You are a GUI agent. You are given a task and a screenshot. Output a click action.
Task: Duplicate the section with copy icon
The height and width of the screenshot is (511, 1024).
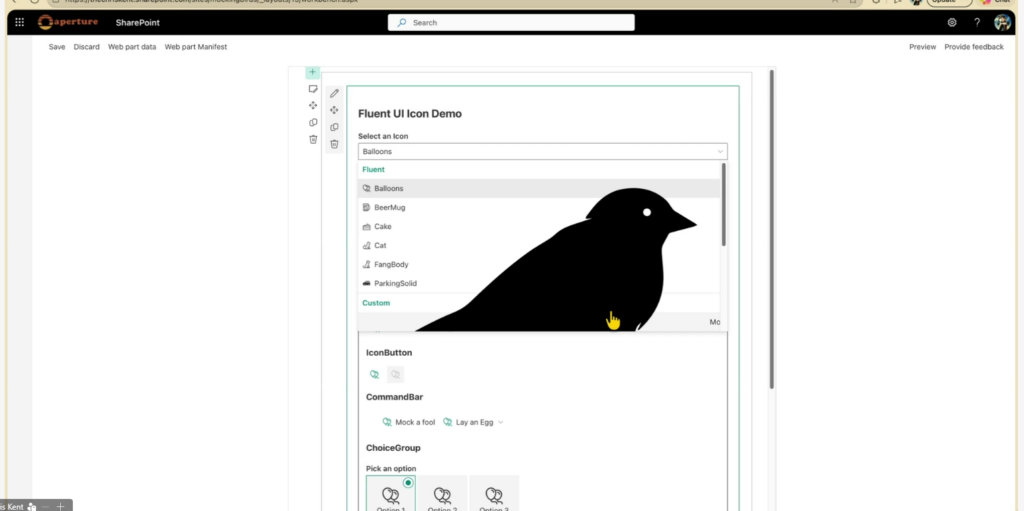point(313,122)
